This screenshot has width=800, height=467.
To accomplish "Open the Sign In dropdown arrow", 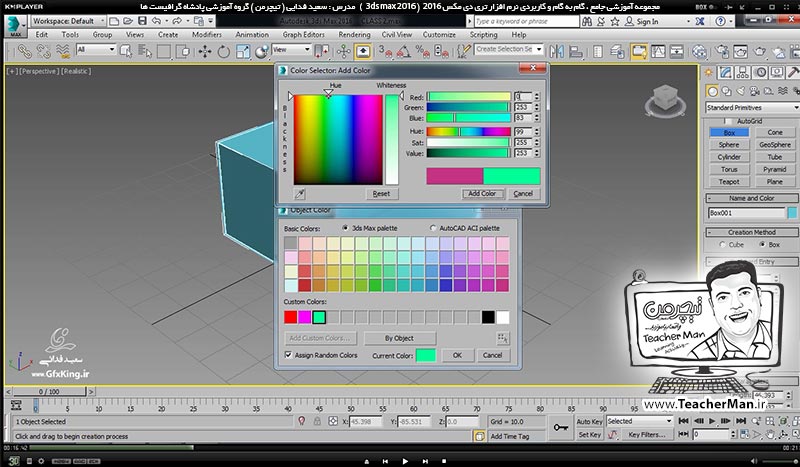I will (x=688, y=21).
